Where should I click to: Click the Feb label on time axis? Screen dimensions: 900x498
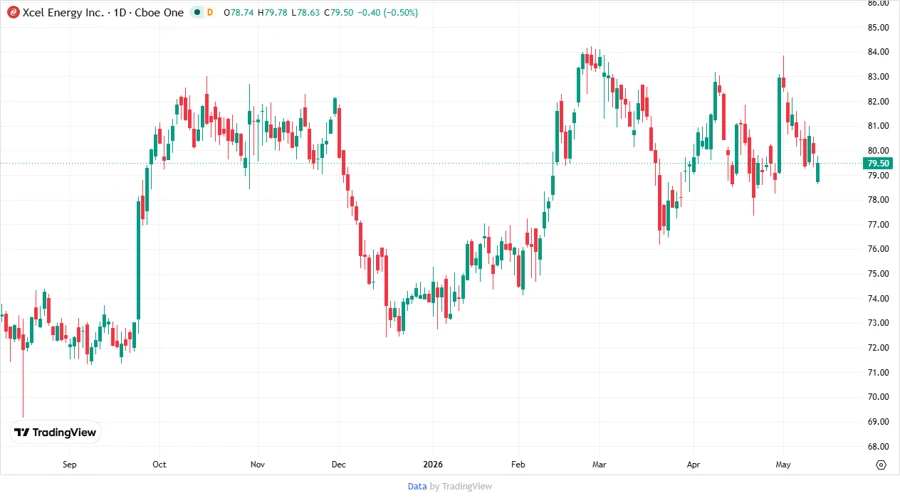click(518, 464)
